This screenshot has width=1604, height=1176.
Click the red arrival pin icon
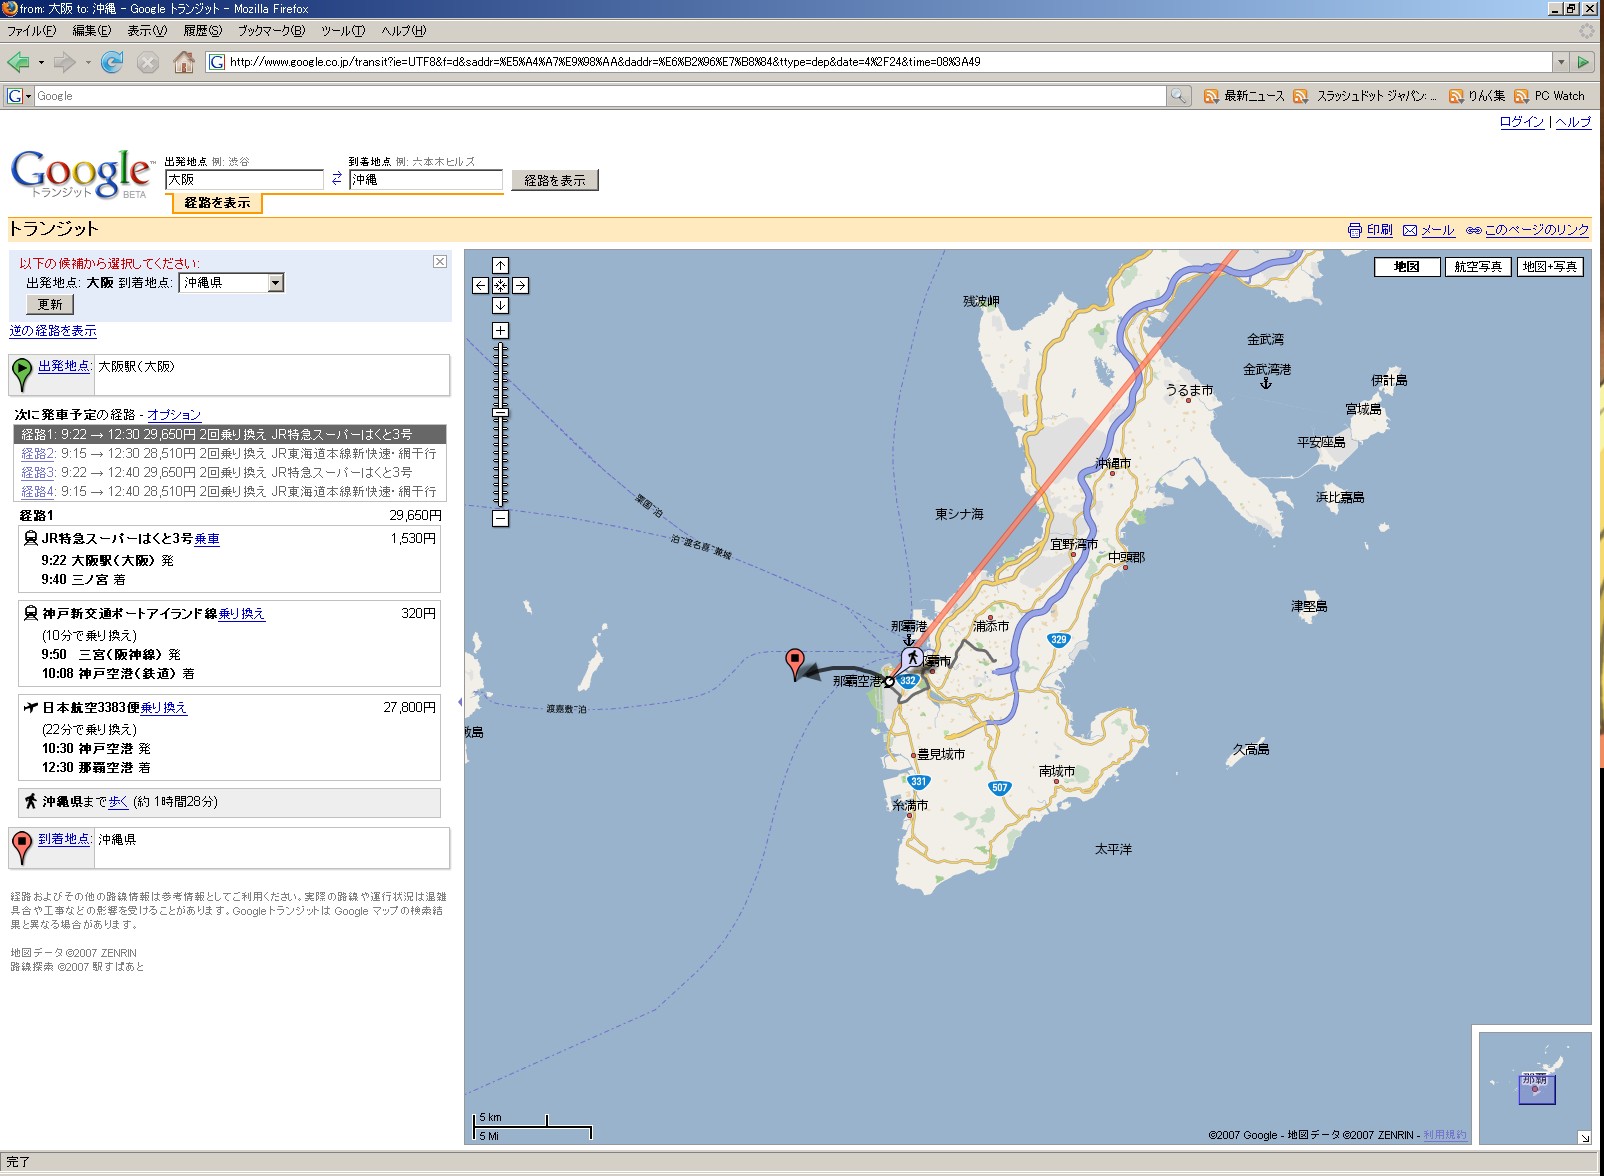click(x=21, y=846)
